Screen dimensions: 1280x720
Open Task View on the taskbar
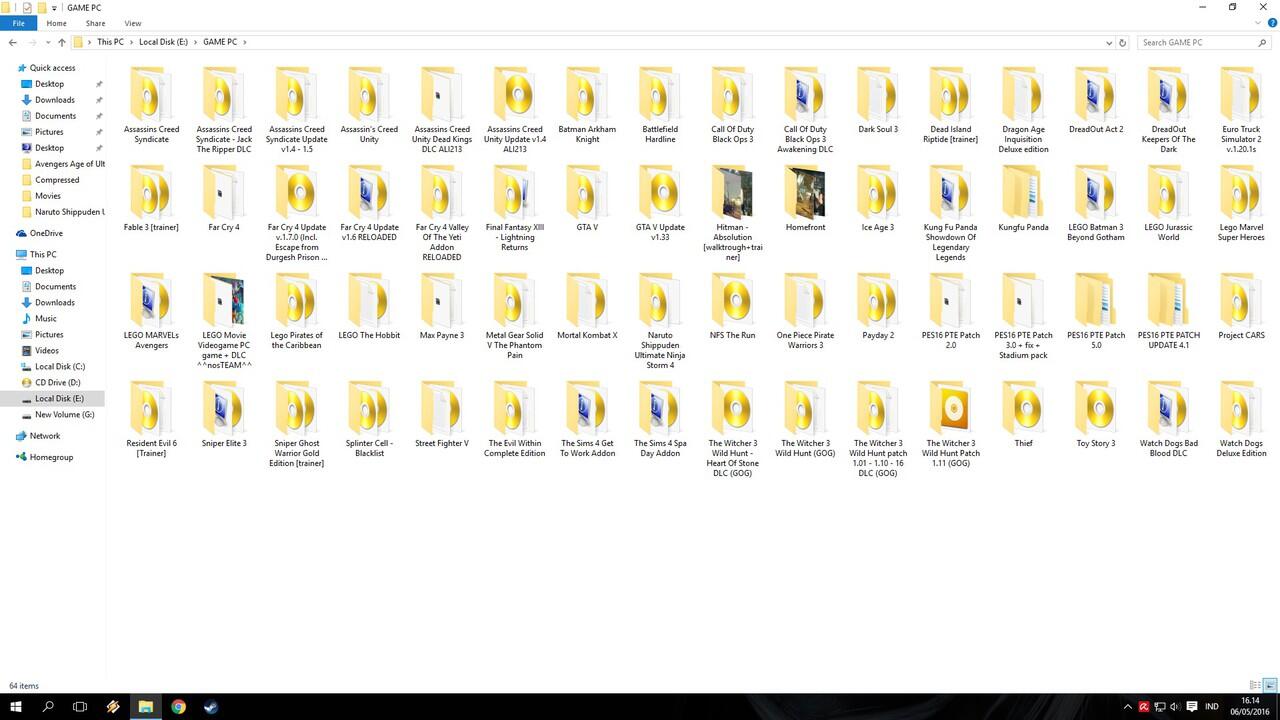80,707
